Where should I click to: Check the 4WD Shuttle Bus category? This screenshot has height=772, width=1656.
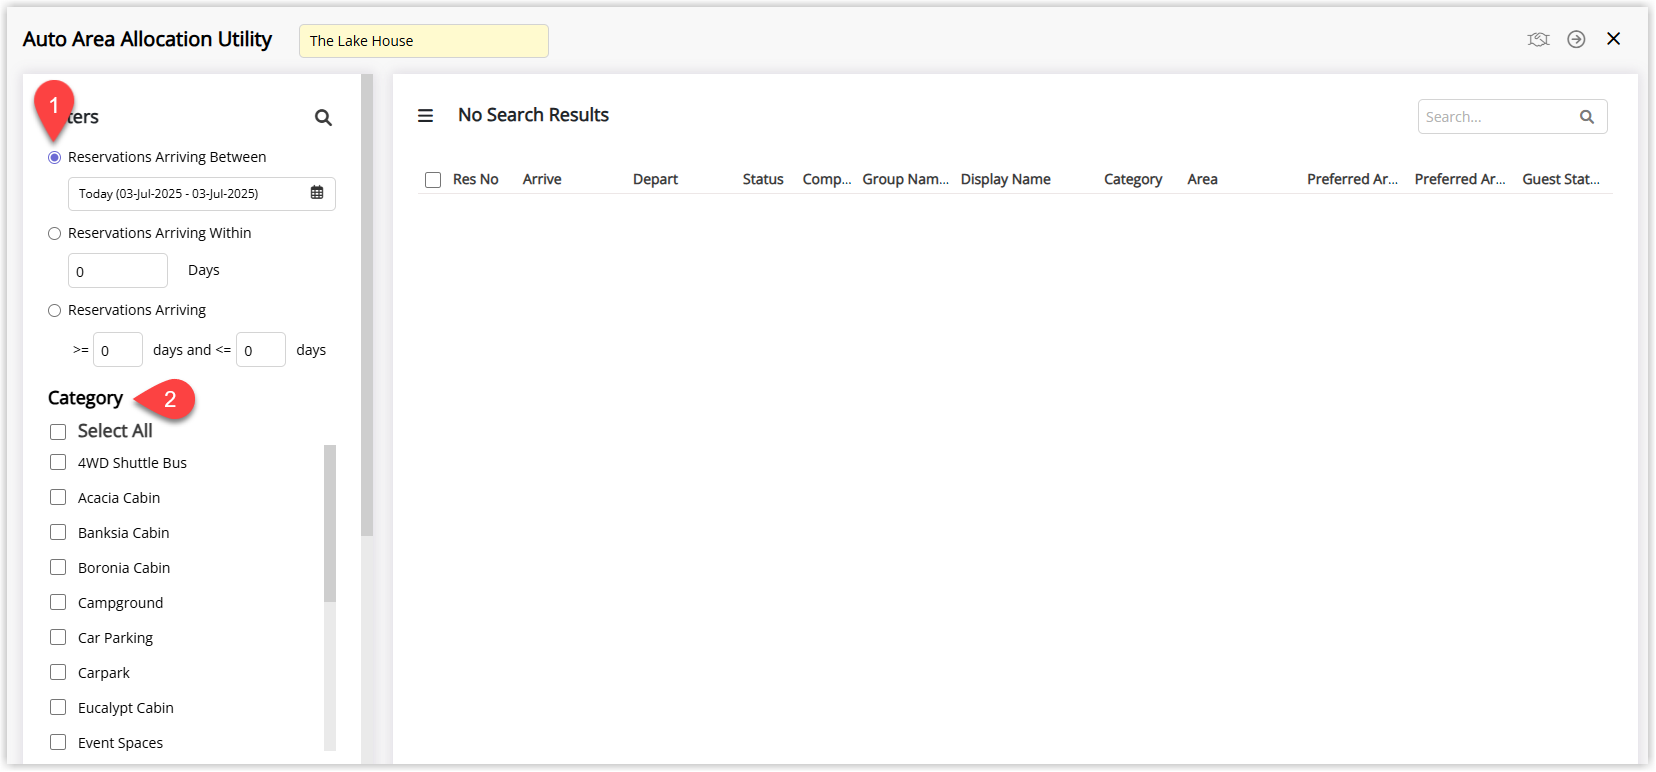click(x=58, y=463)
